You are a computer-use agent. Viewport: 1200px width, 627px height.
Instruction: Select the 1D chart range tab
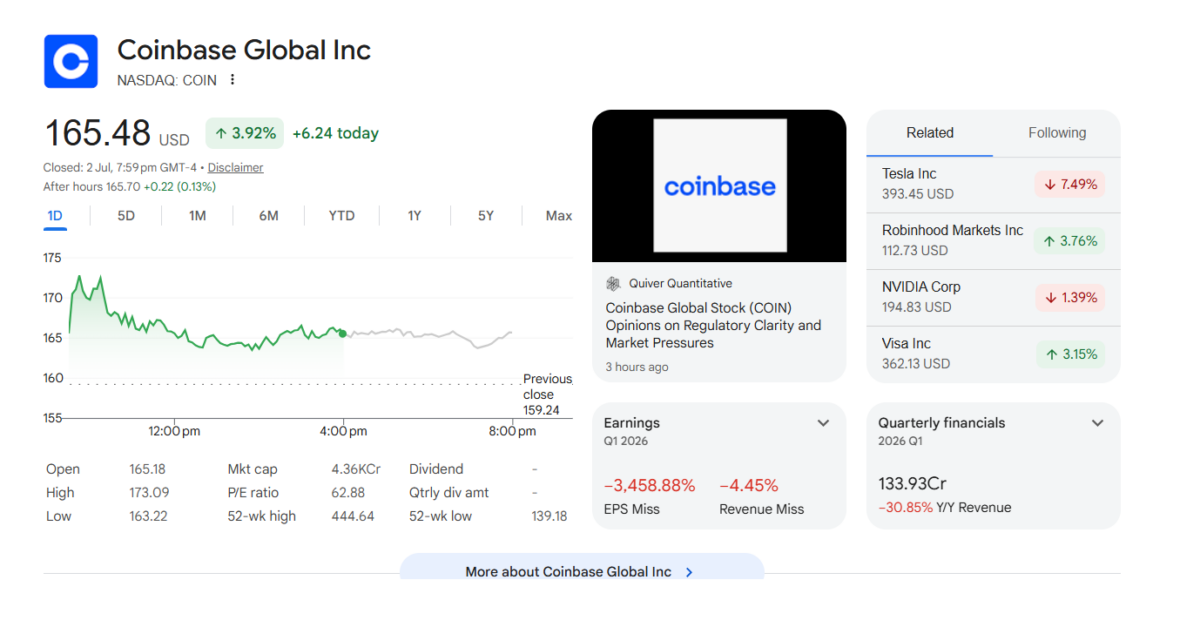(x=55, y=216)
